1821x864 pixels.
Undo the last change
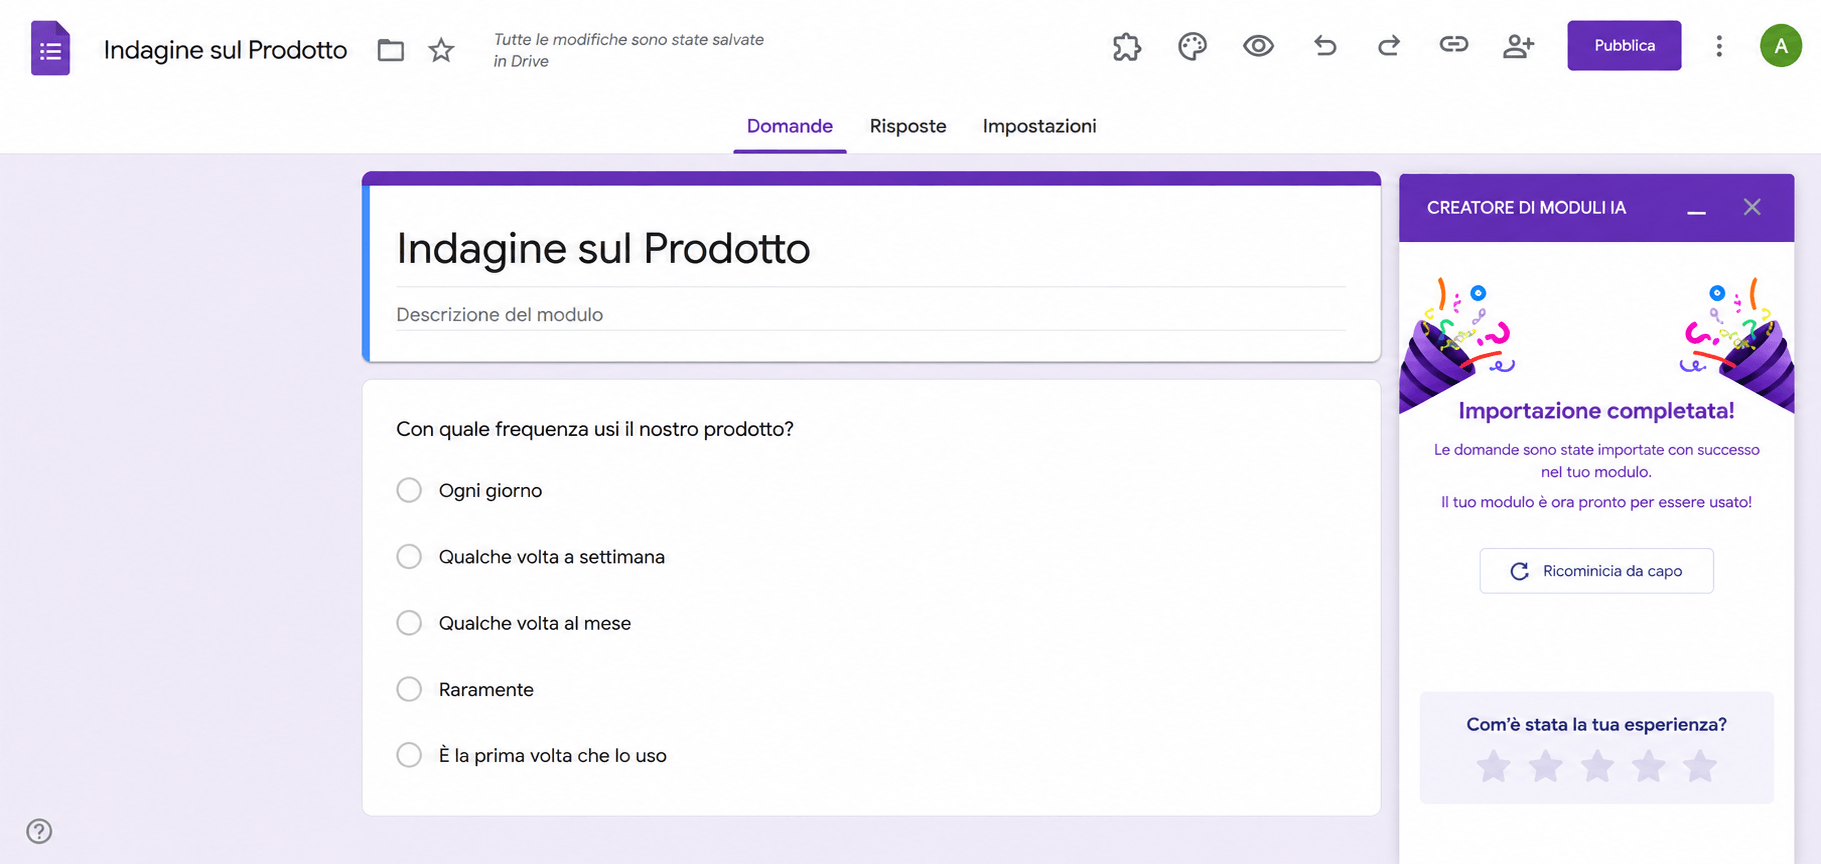coord(1325,46)
